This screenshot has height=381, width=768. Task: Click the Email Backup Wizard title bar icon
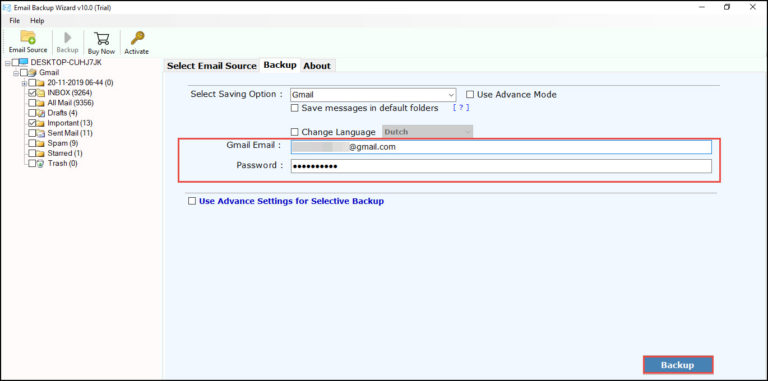coord(7,7)
